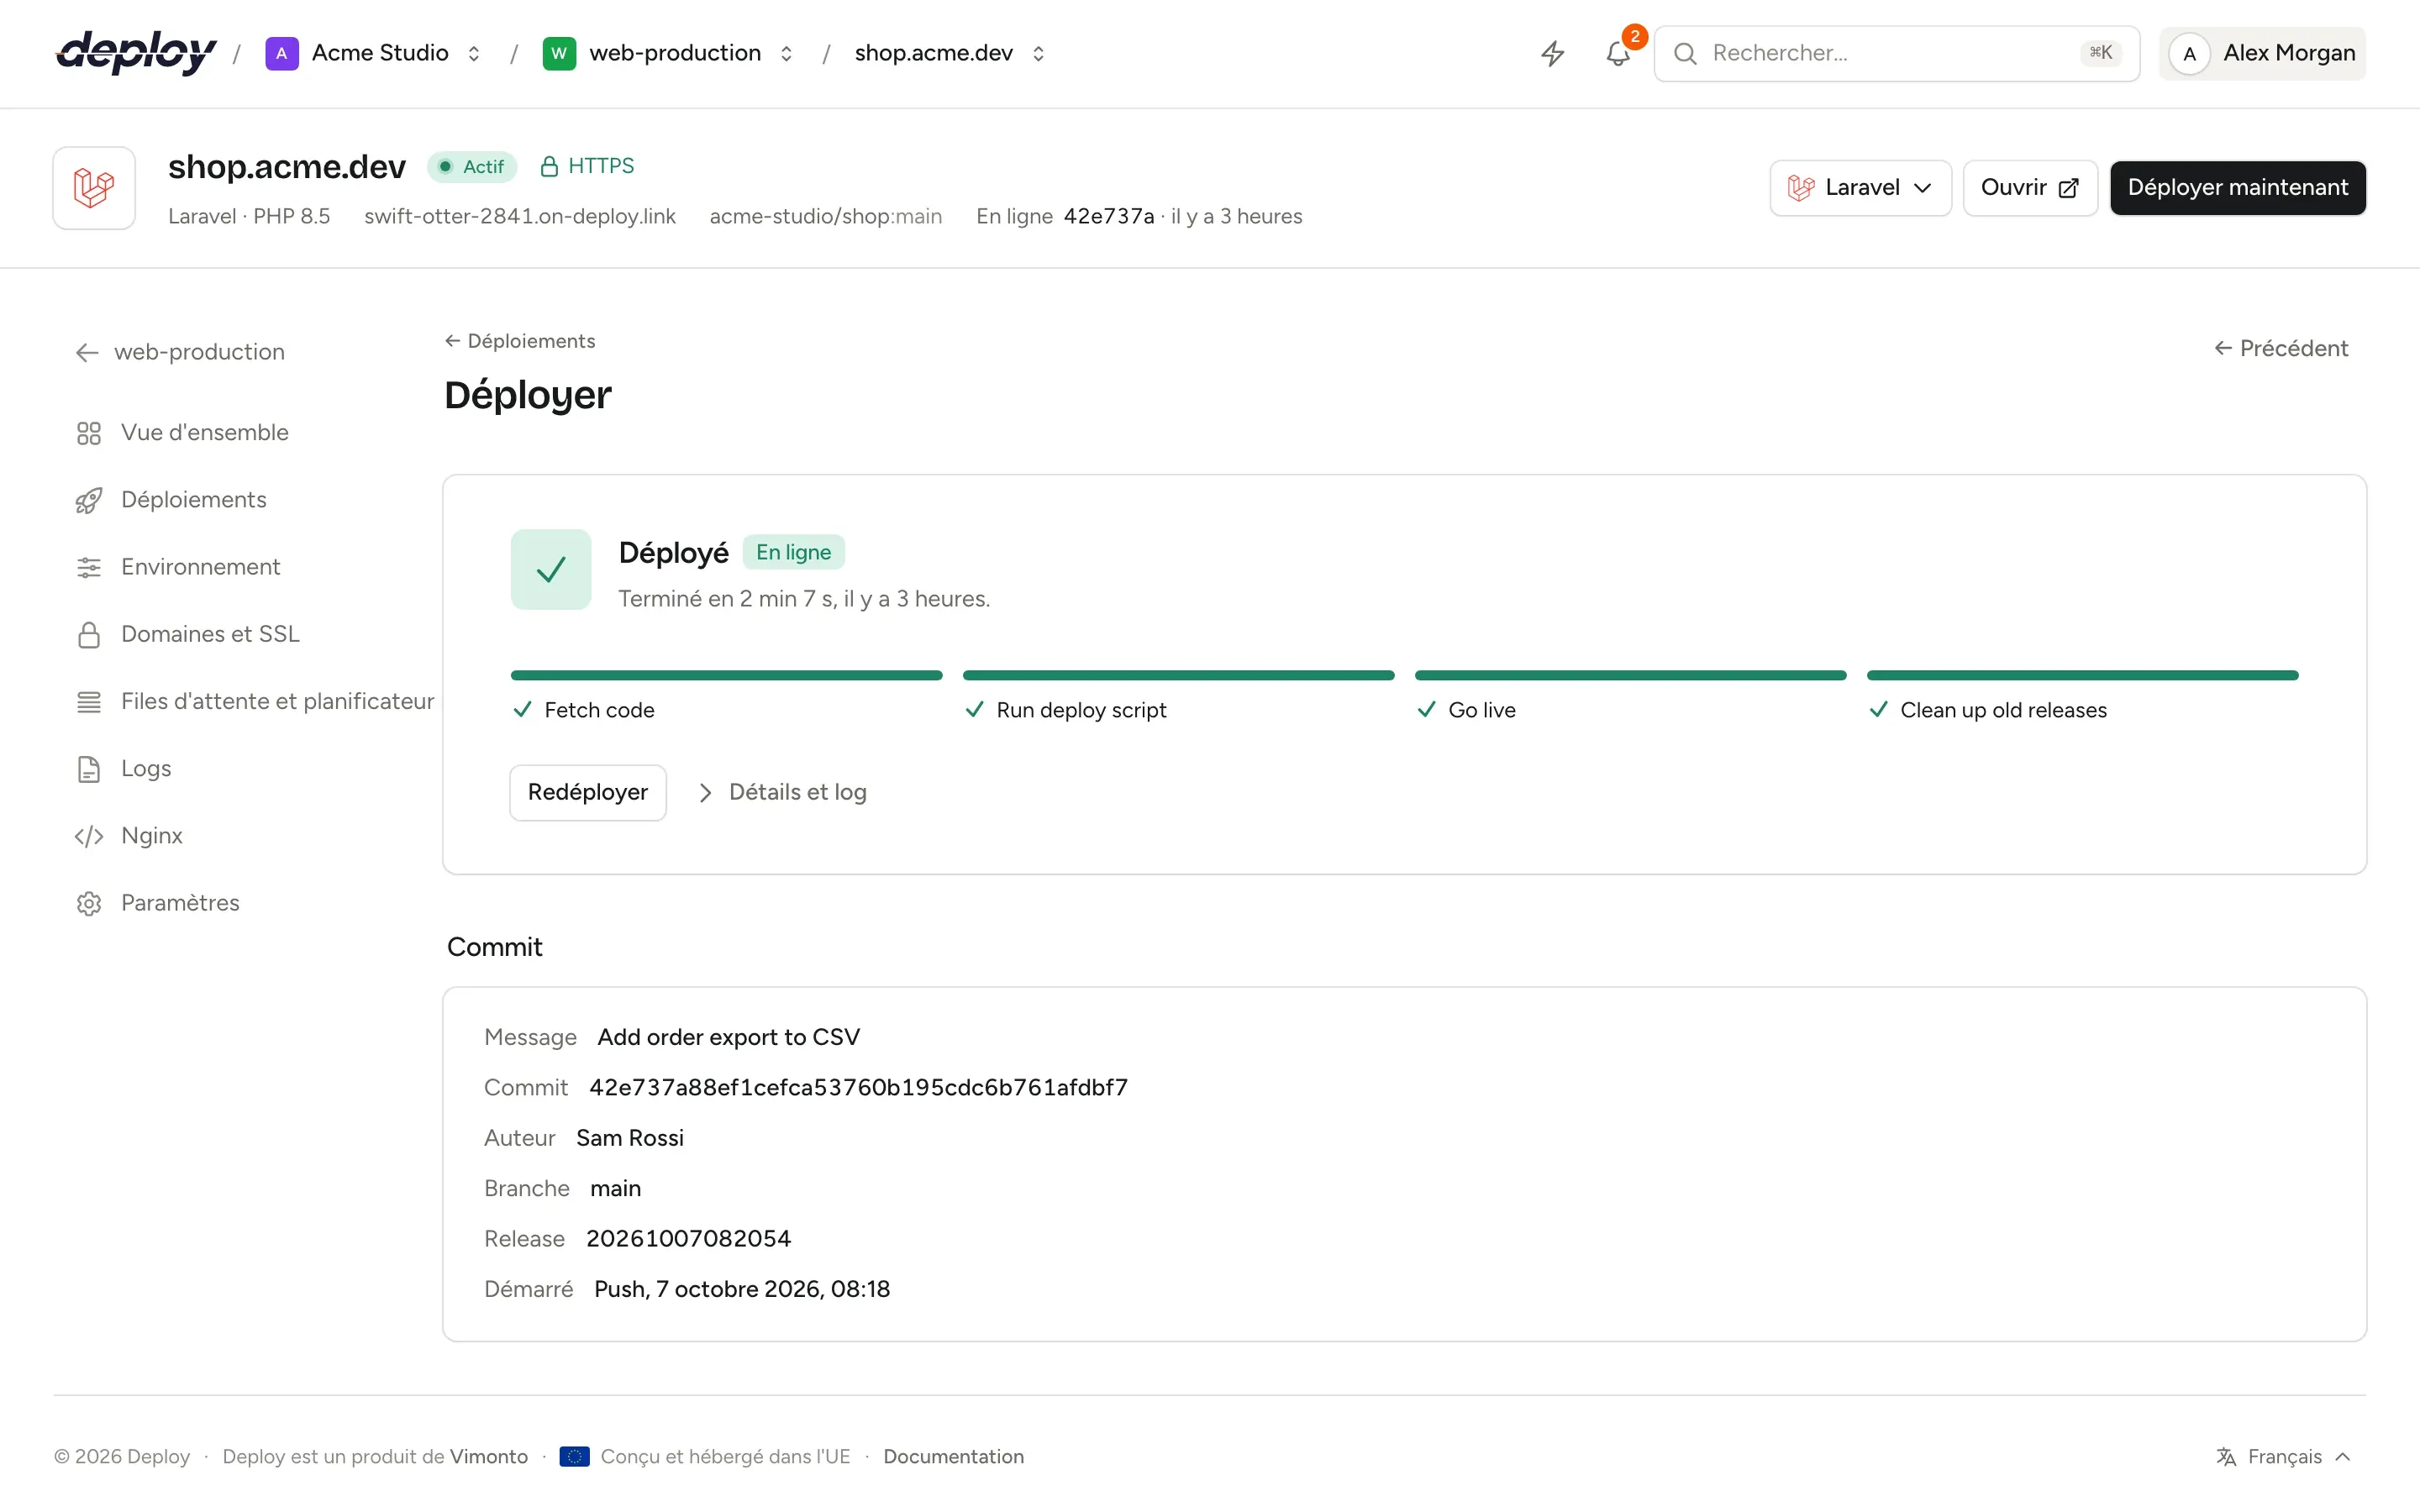Screen dimensions: 2420x1512
Task: Go back to web-production server
Action: 180,352
